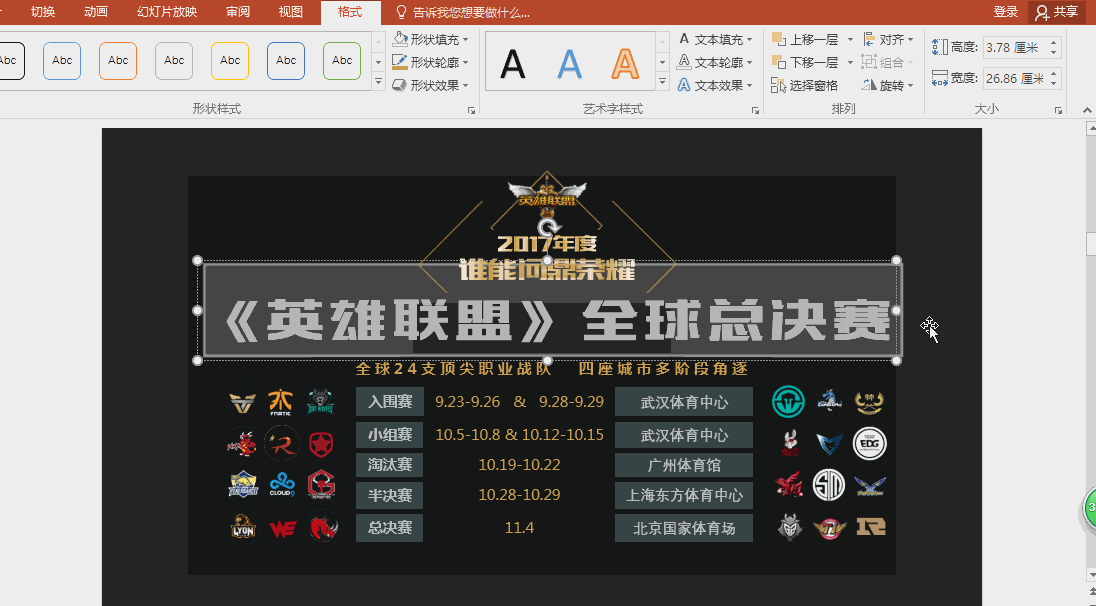Switch to 切换 transitions tab

tap(43, 12)
